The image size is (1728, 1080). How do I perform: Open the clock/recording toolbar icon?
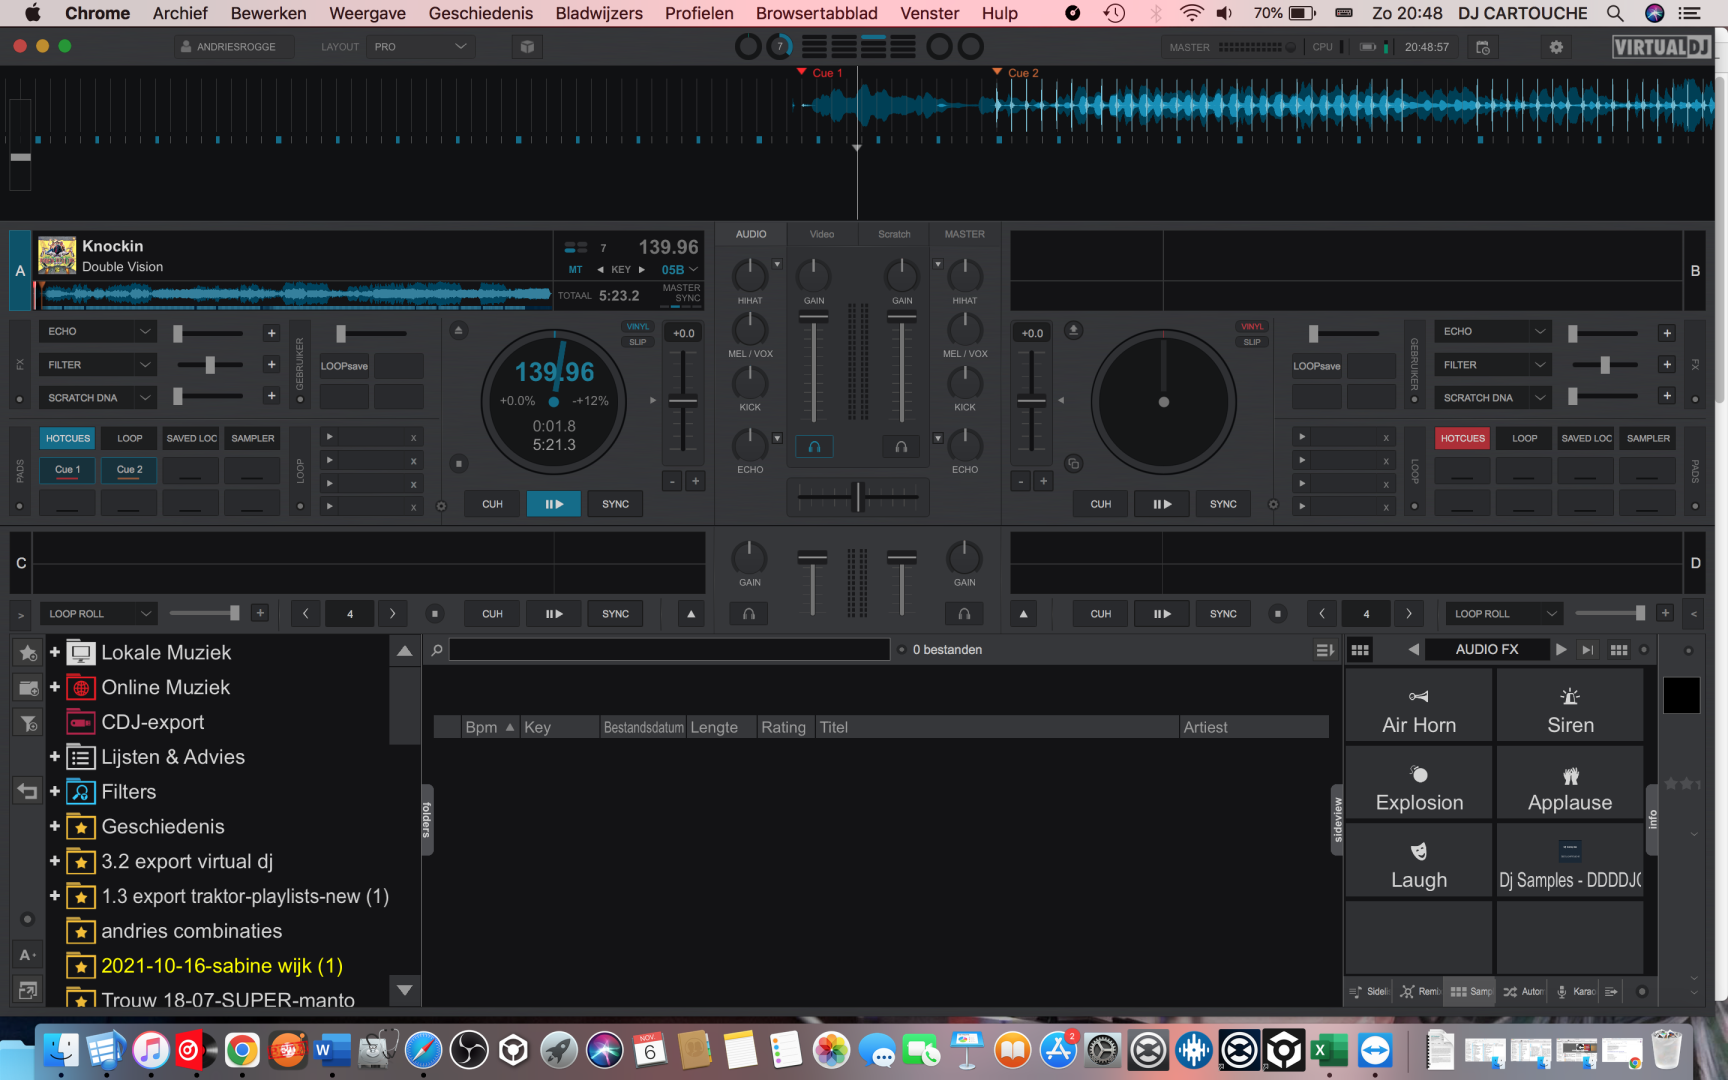tap(1483, 47)
